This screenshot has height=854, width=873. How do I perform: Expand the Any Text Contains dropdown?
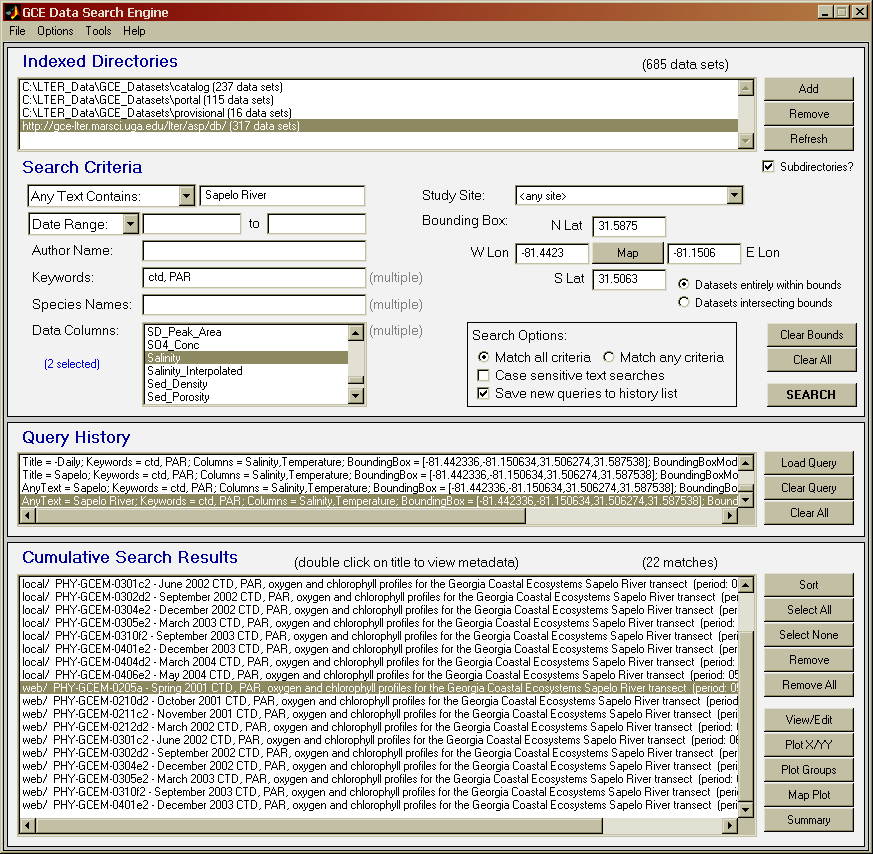click(x=186, y=196)
